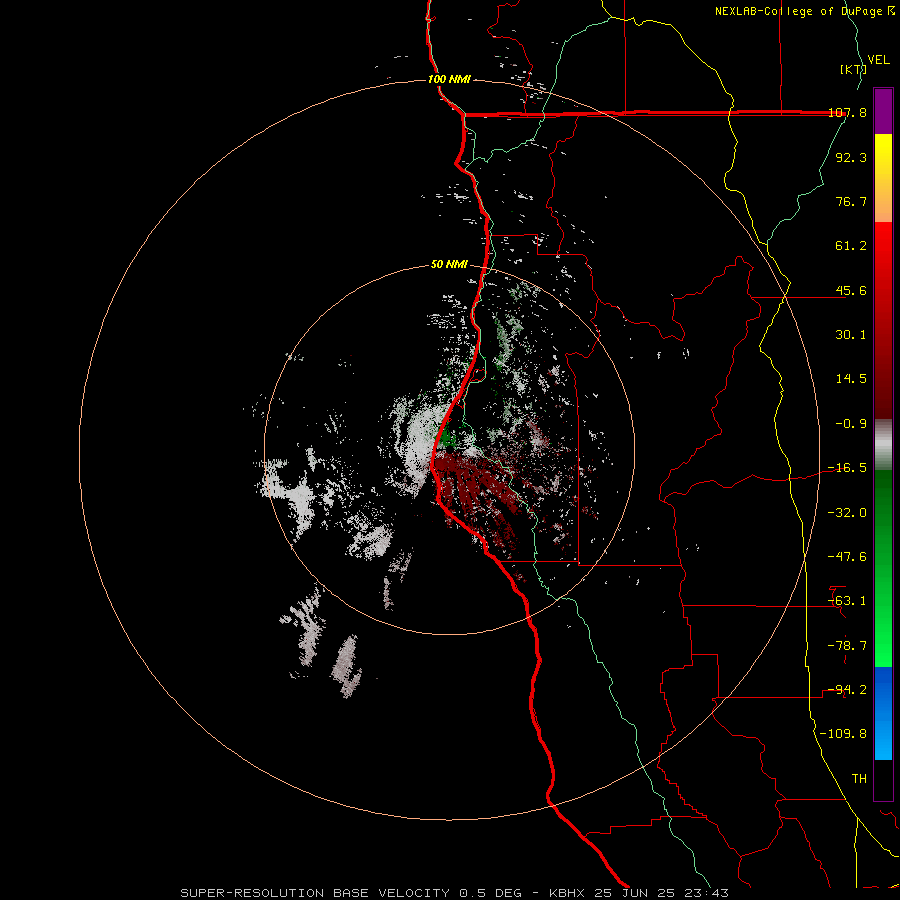Click the [KT] units label
The height and width of the screenshot is (900, 900).
[x=853, y=69]
